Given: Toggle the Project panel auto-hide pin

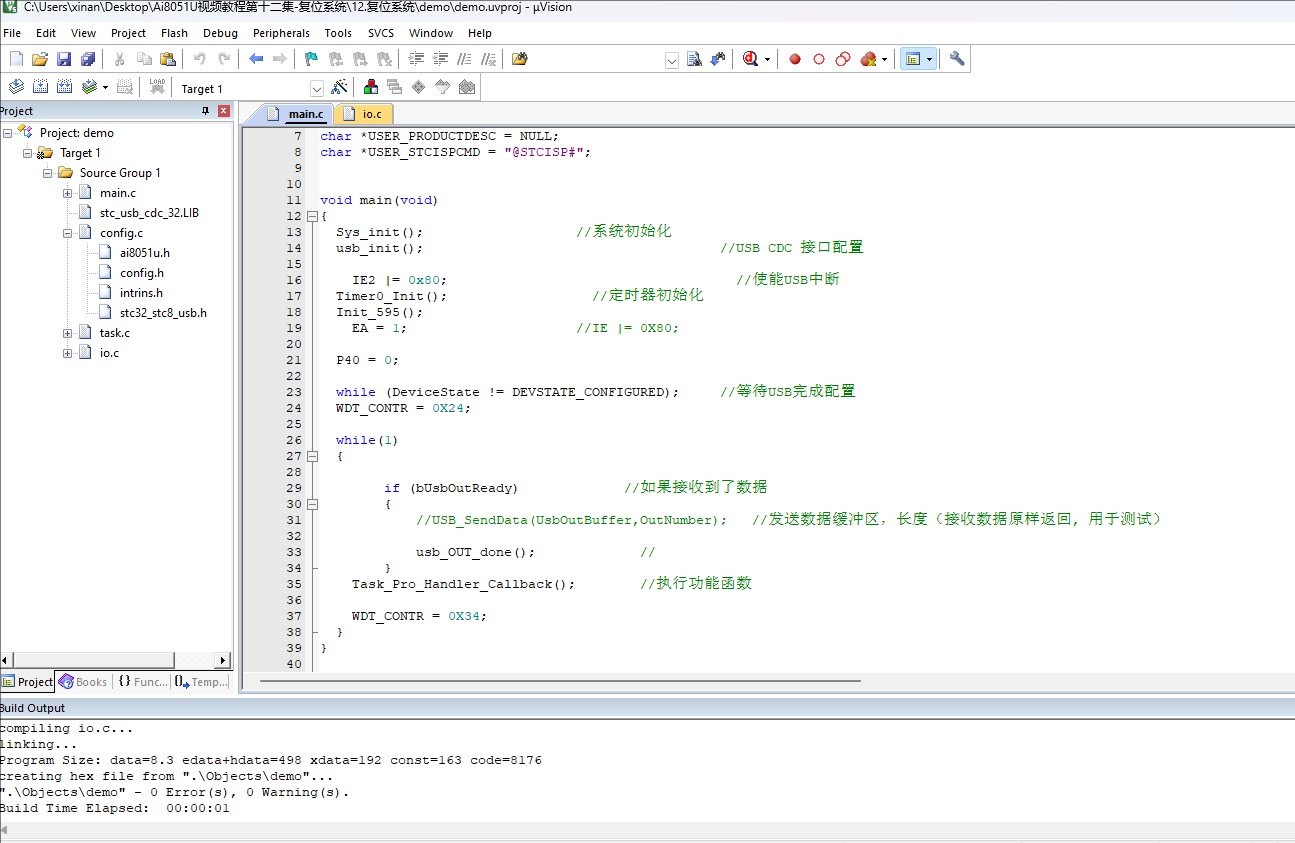Looking at the screenshot, I should [206, 111].
